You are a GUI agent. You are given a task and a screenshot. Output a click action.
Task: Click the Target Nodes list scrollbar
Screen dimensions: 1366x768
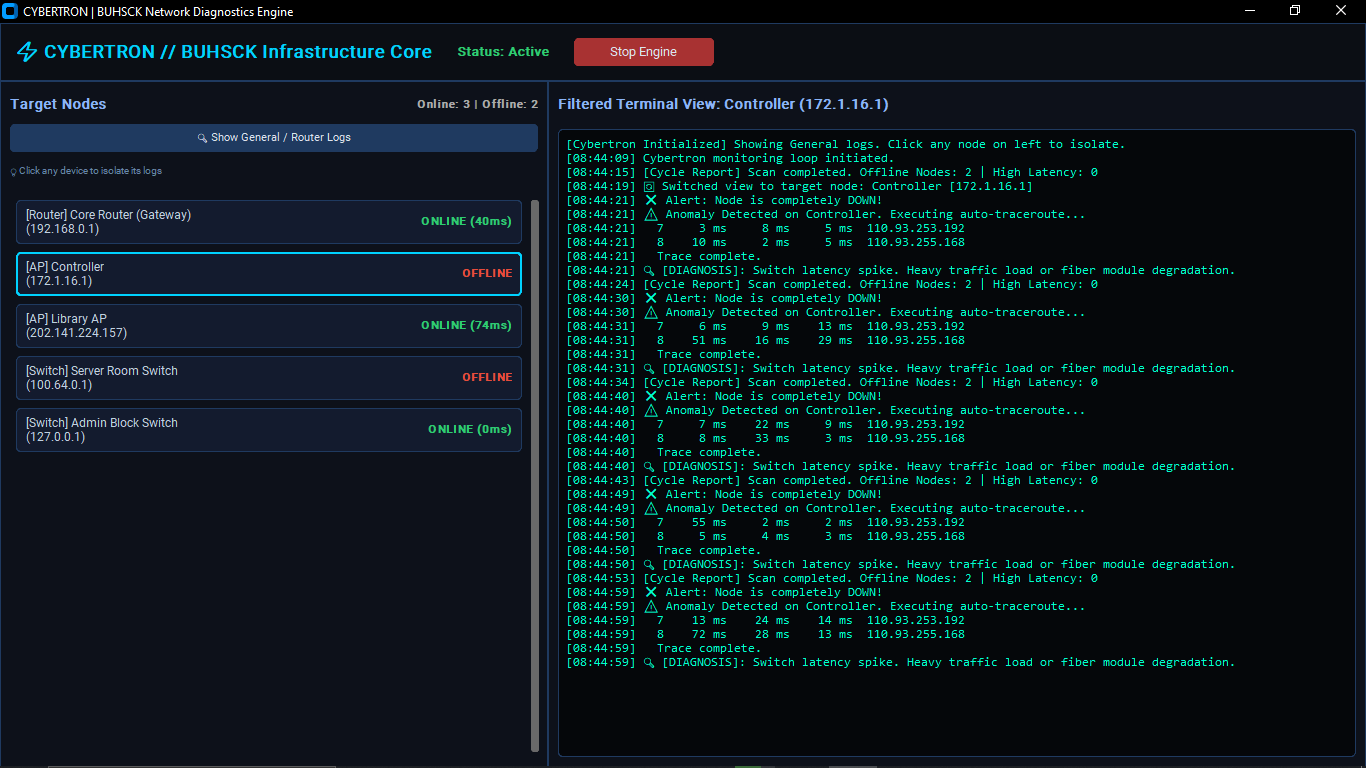534,475
